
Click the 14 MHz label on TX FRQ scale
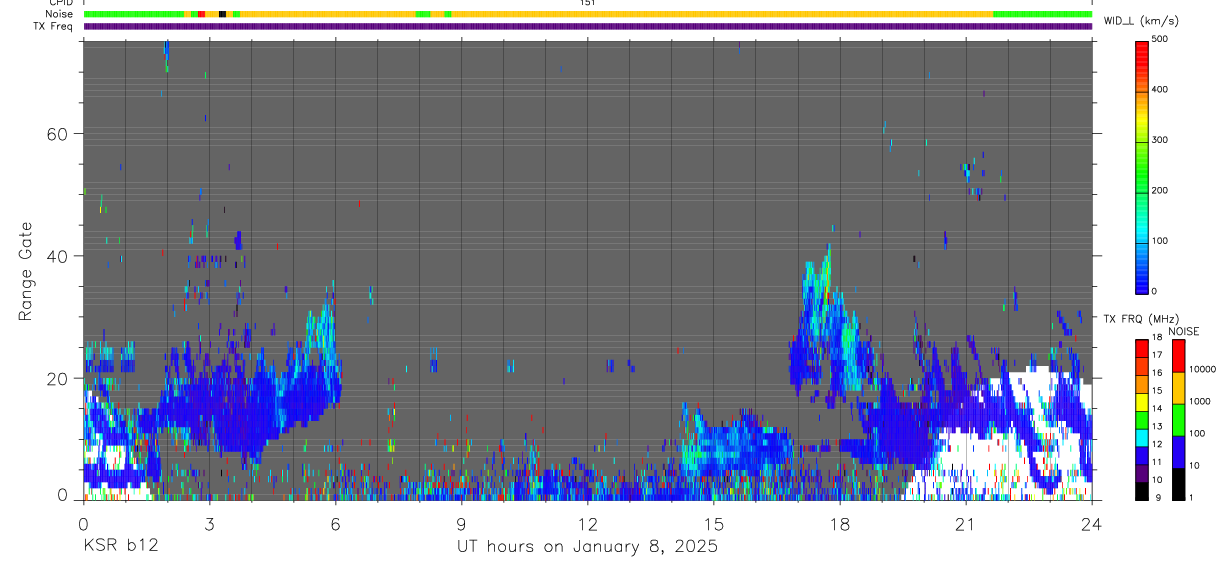click(1156, 408)
